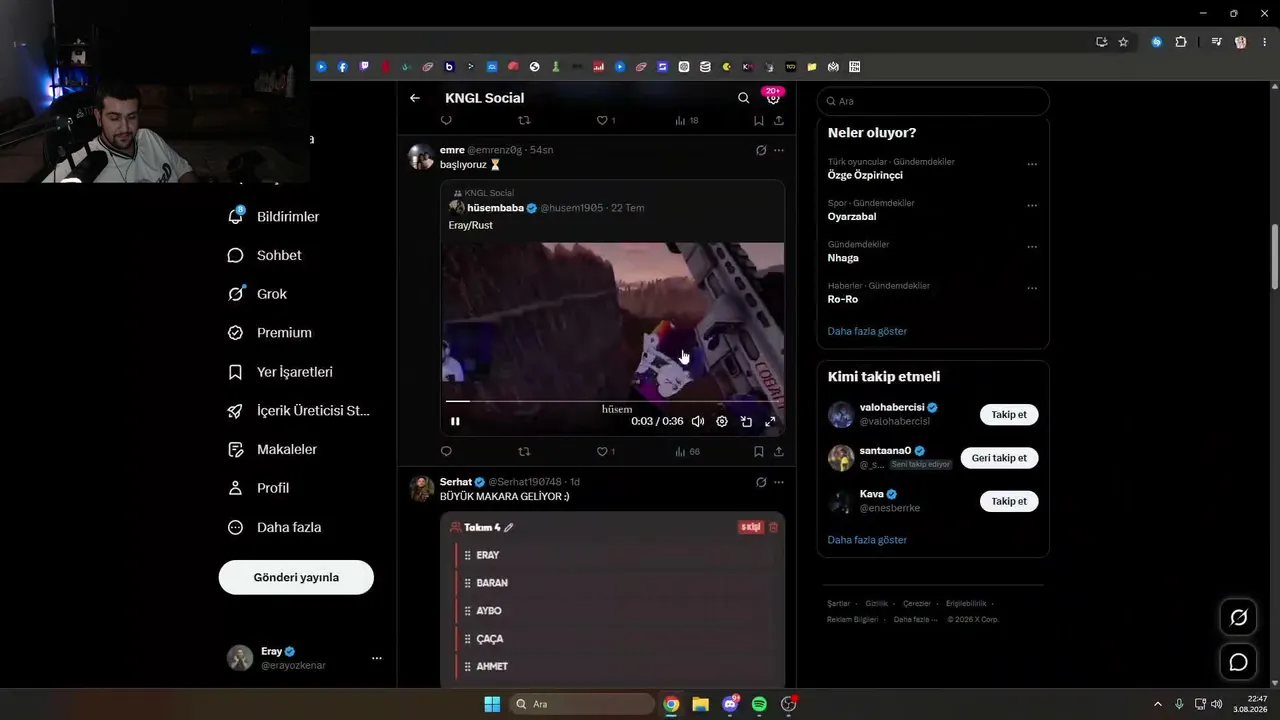The width and height of the screenshot is (1280, 720).
Task: Mute the video with the speaker icon
Action: pos(698,422)
